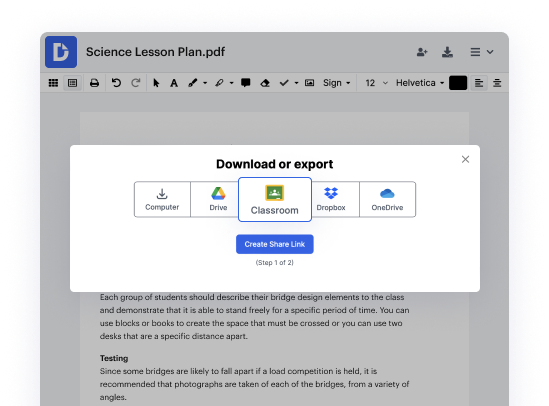Screen dimensions: 549x406
Task: Open the Sign dropdown
Action: (336, 83)
